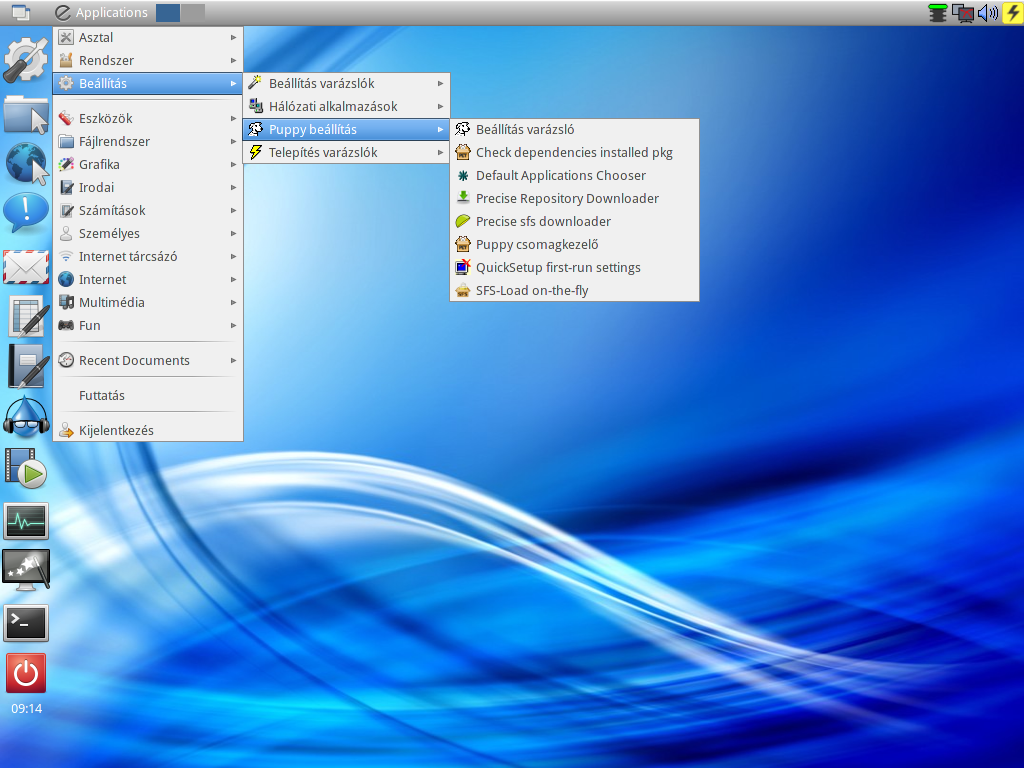Viewport: 1024px width, 768px height.
Task: Open the terminal icon in the dock
Action: pos(26,622)
